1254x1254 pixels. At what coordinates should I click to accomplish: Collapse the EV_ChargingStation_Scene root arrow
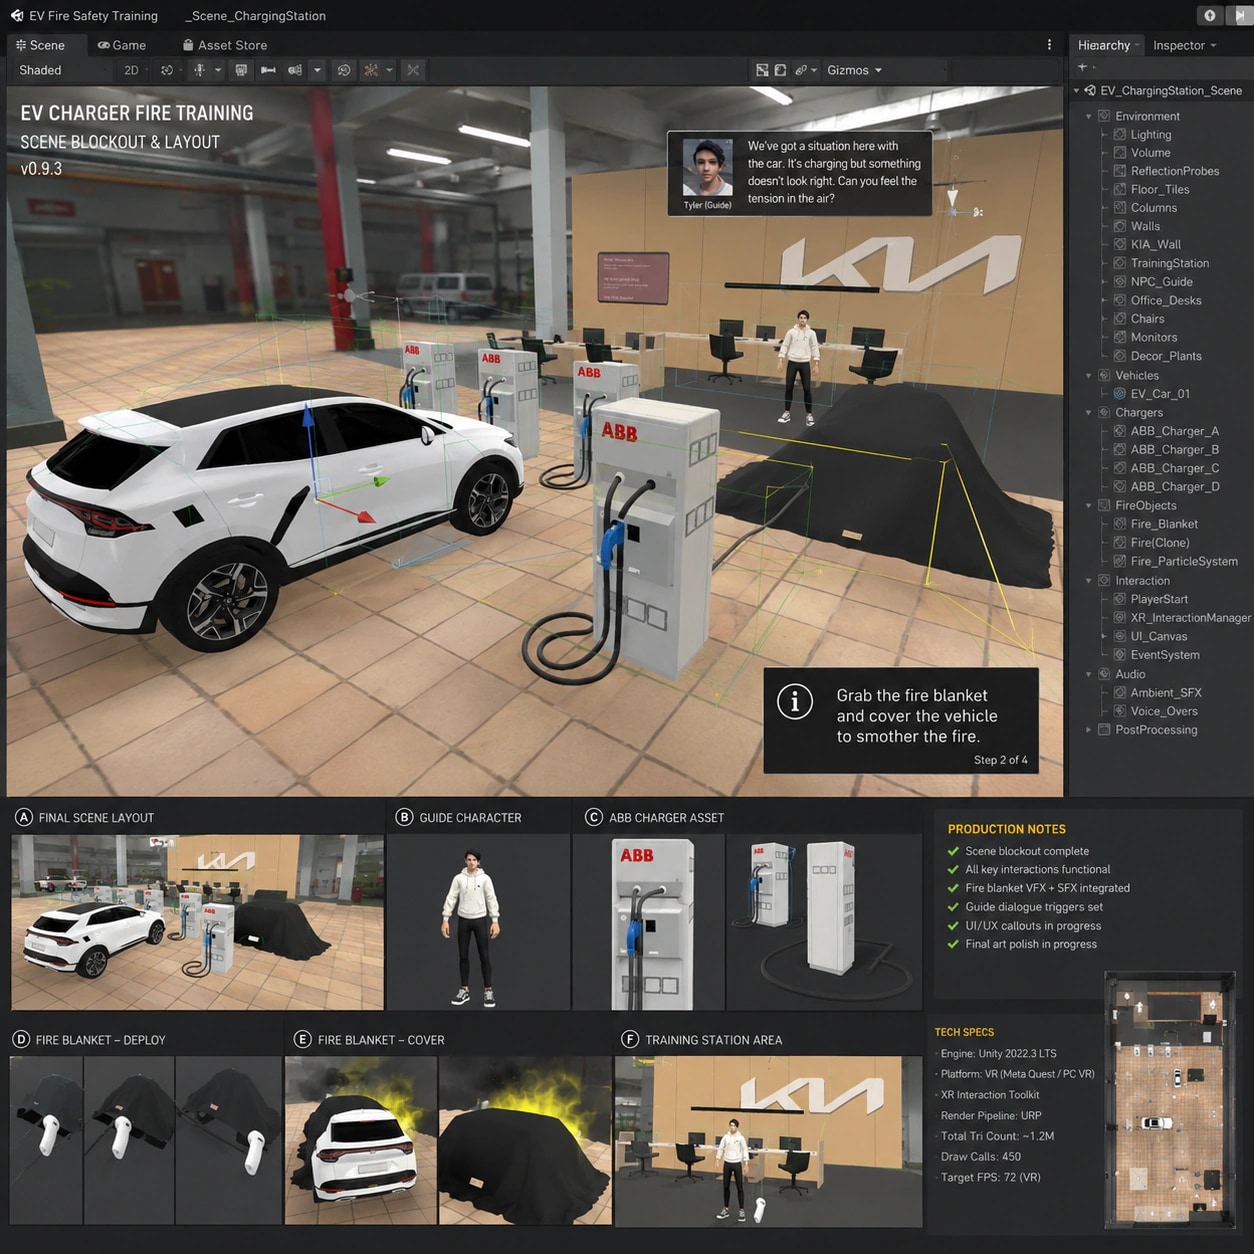coord(1077,90)
